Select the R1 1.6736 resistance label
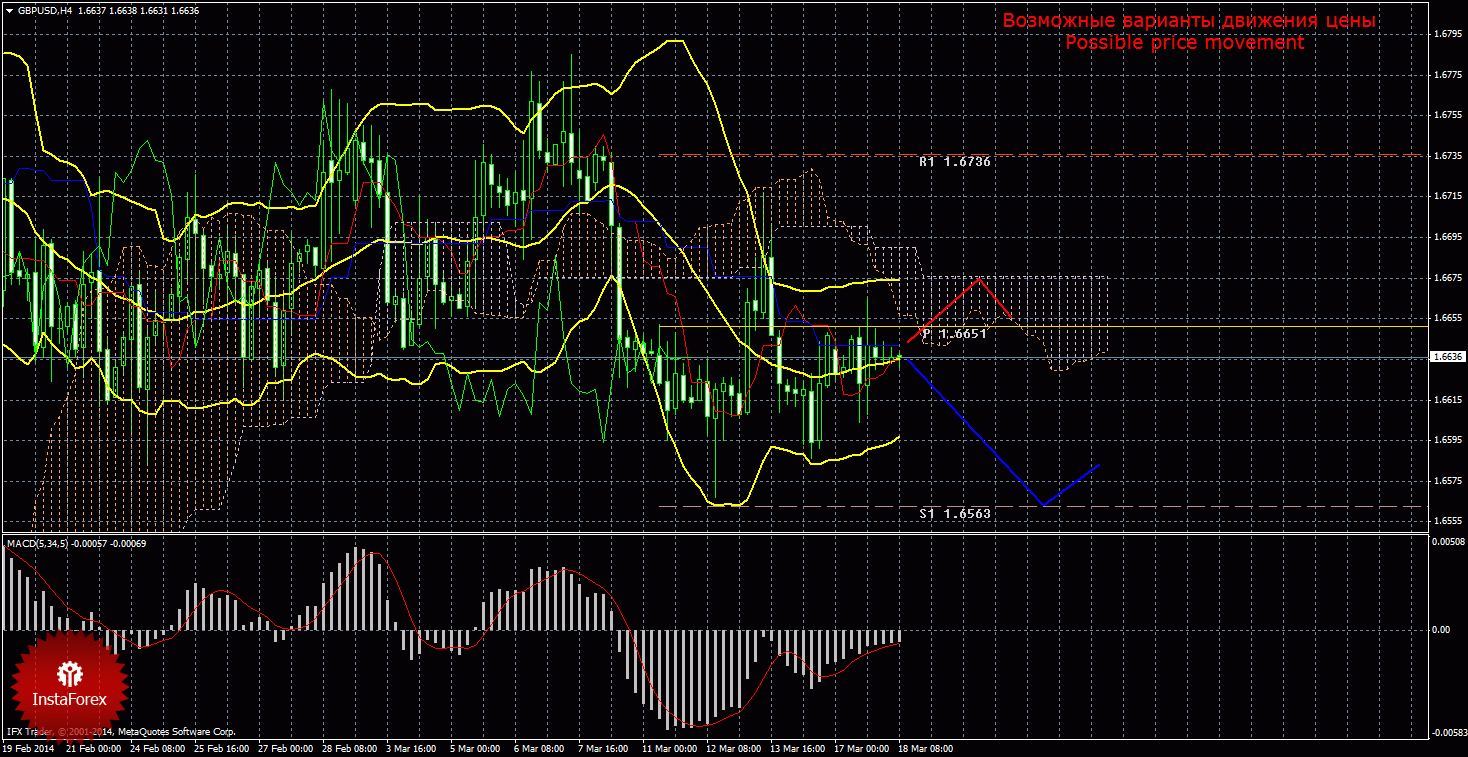Screen dimensions: 1468x757 pyautogui.click(x=955, y=161)
